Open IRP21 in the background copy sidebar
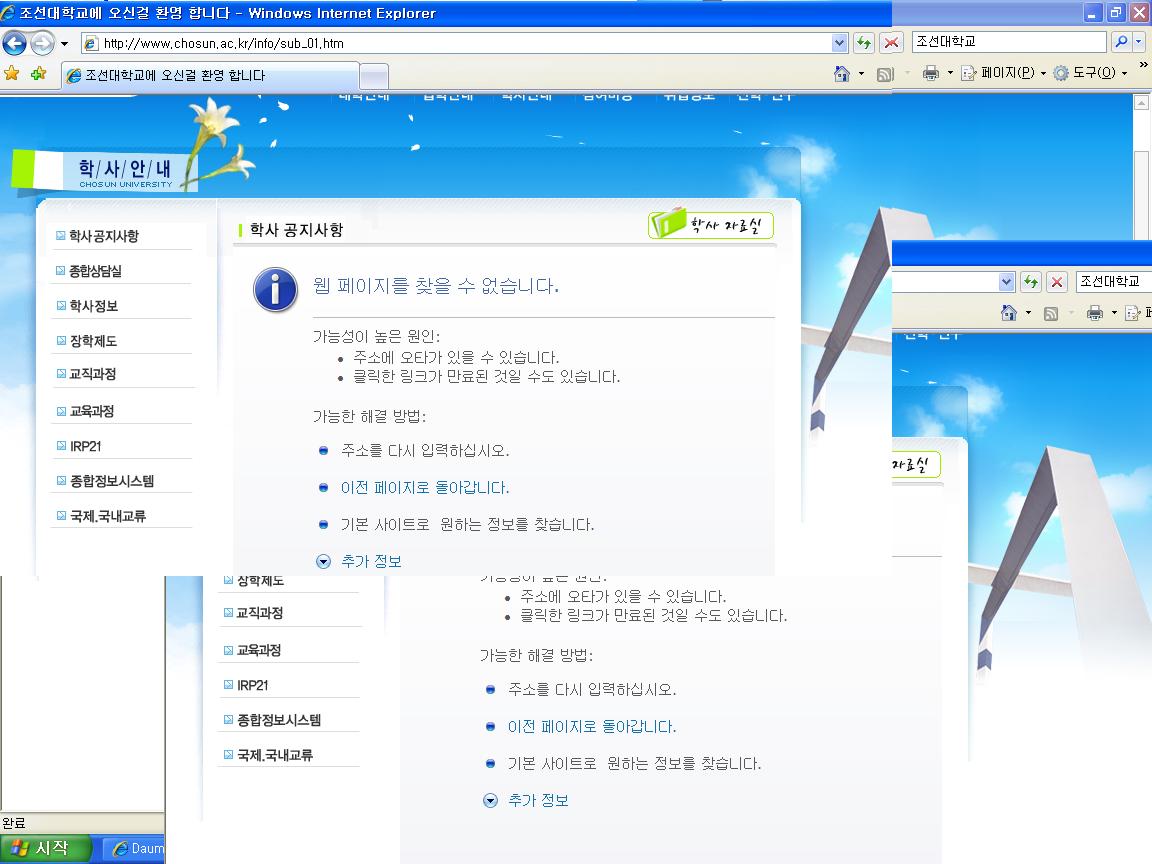The image size is (1152, 864). point(252,685)
